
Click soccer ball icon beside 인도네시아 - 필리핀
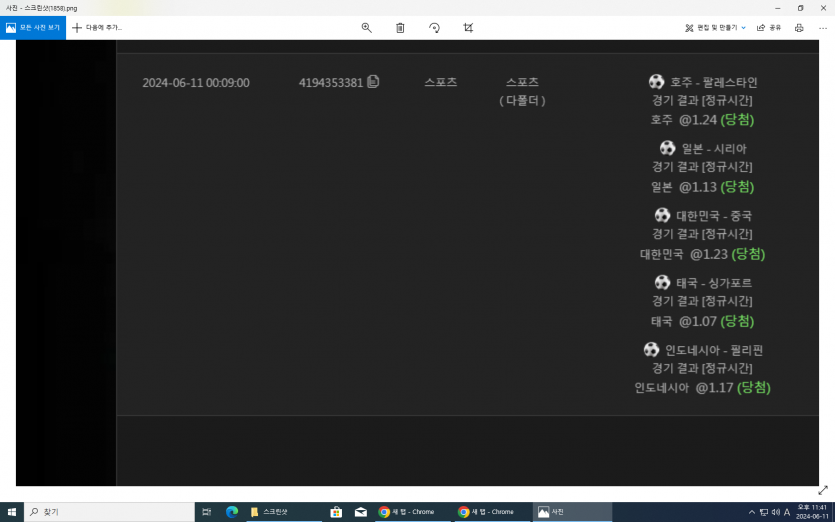click(651, 349)
